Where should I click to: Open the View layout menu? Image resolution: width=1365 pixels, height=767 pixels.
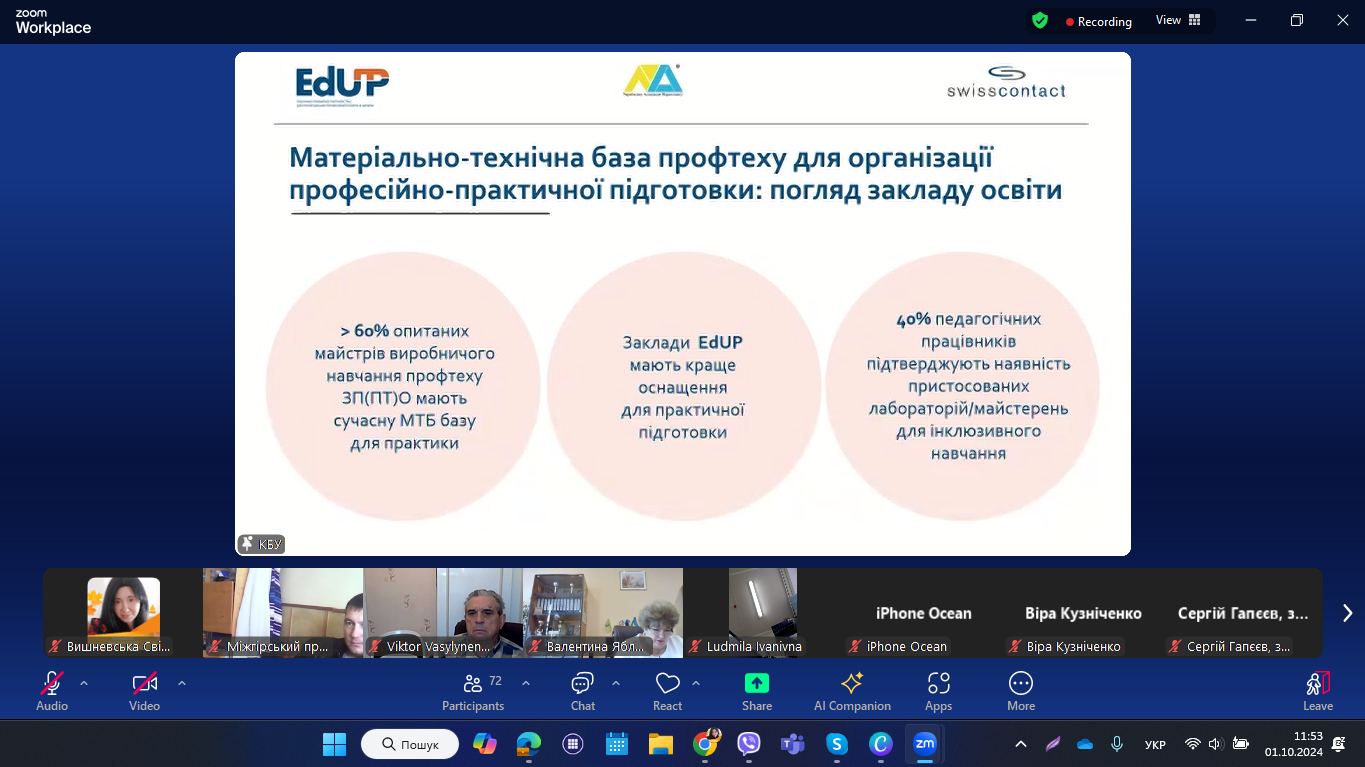[x=1178, y=20]
